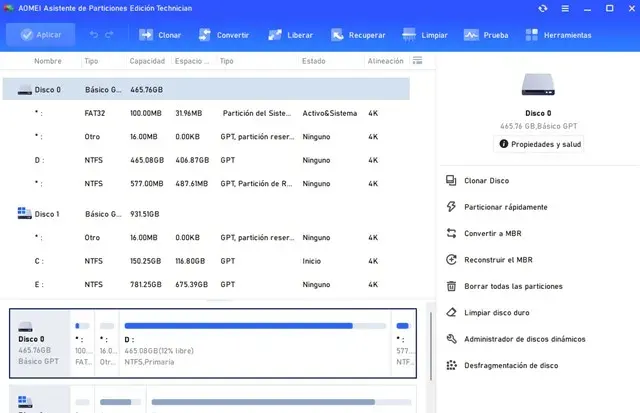This screenshot has width=640, height=413.
Task: Choose Limpiar disco duro option
Action: coord(497,313)
